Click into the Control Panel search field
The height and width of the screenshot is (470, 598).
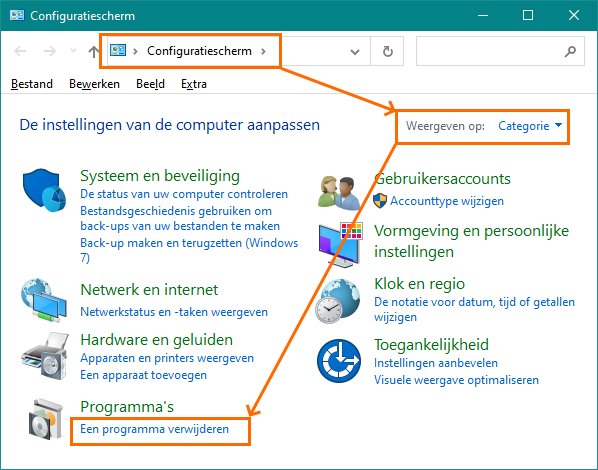[500, 51]
